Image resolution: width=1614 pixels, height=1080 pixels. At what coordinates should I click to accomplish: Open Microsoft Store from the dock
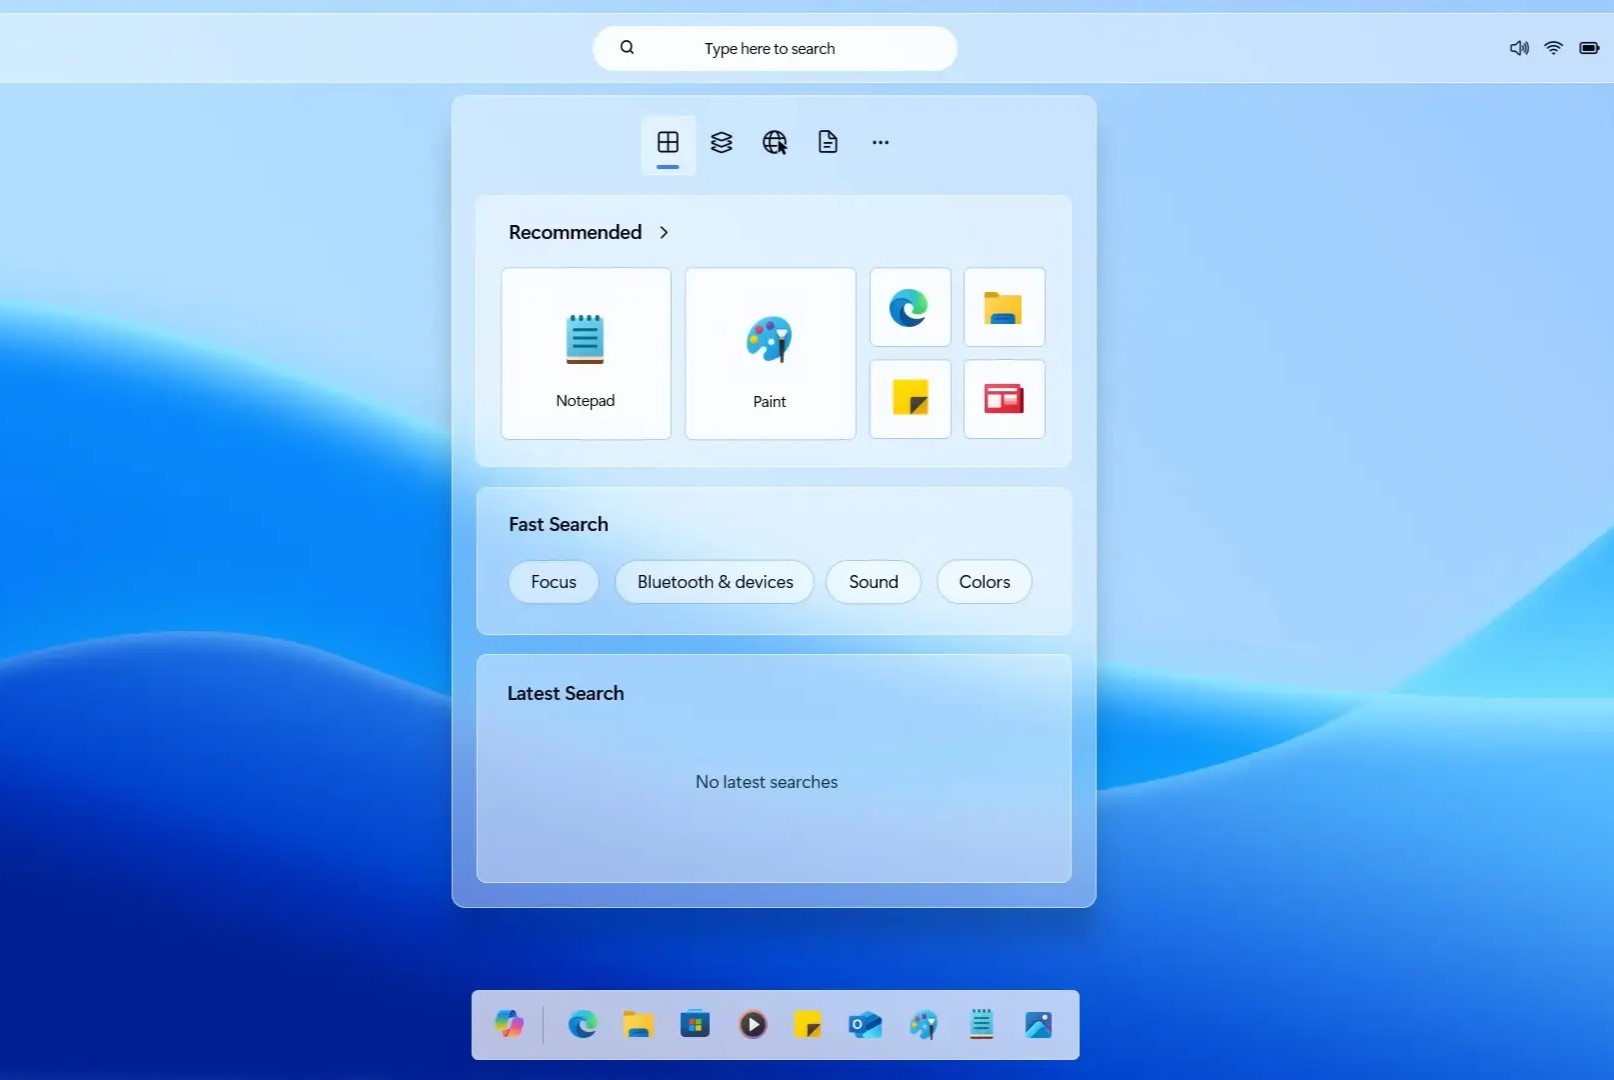click(695, 1024)
